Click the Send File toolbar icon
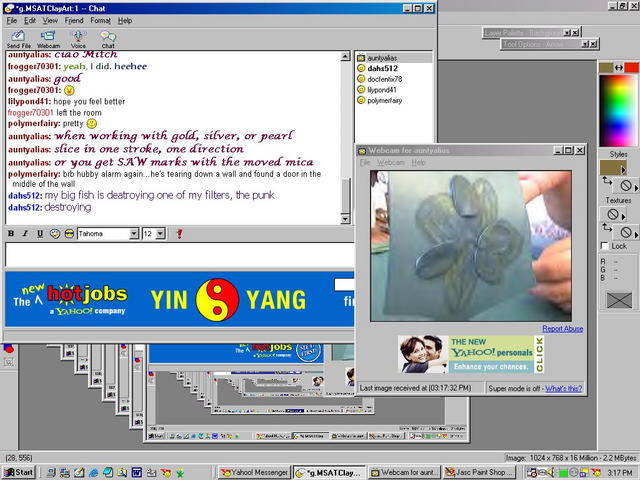640x480 pixels. (18, 40)
